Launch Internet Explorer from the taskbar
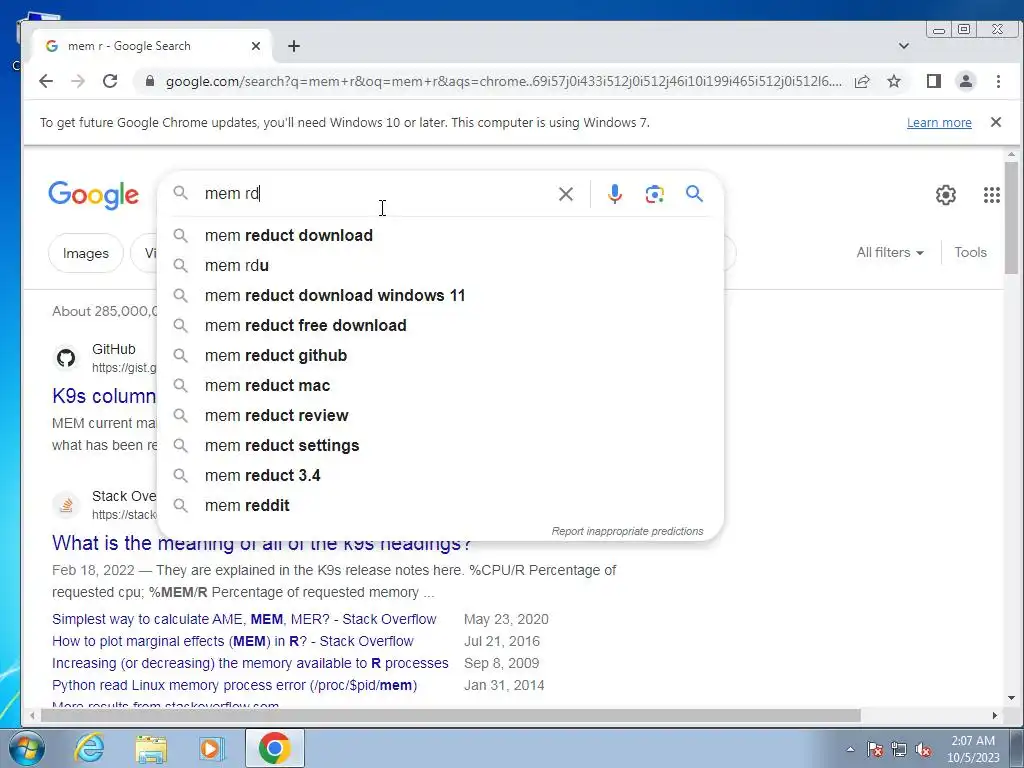Screen dimensions: 1024x768 click(x=89, y=748)
